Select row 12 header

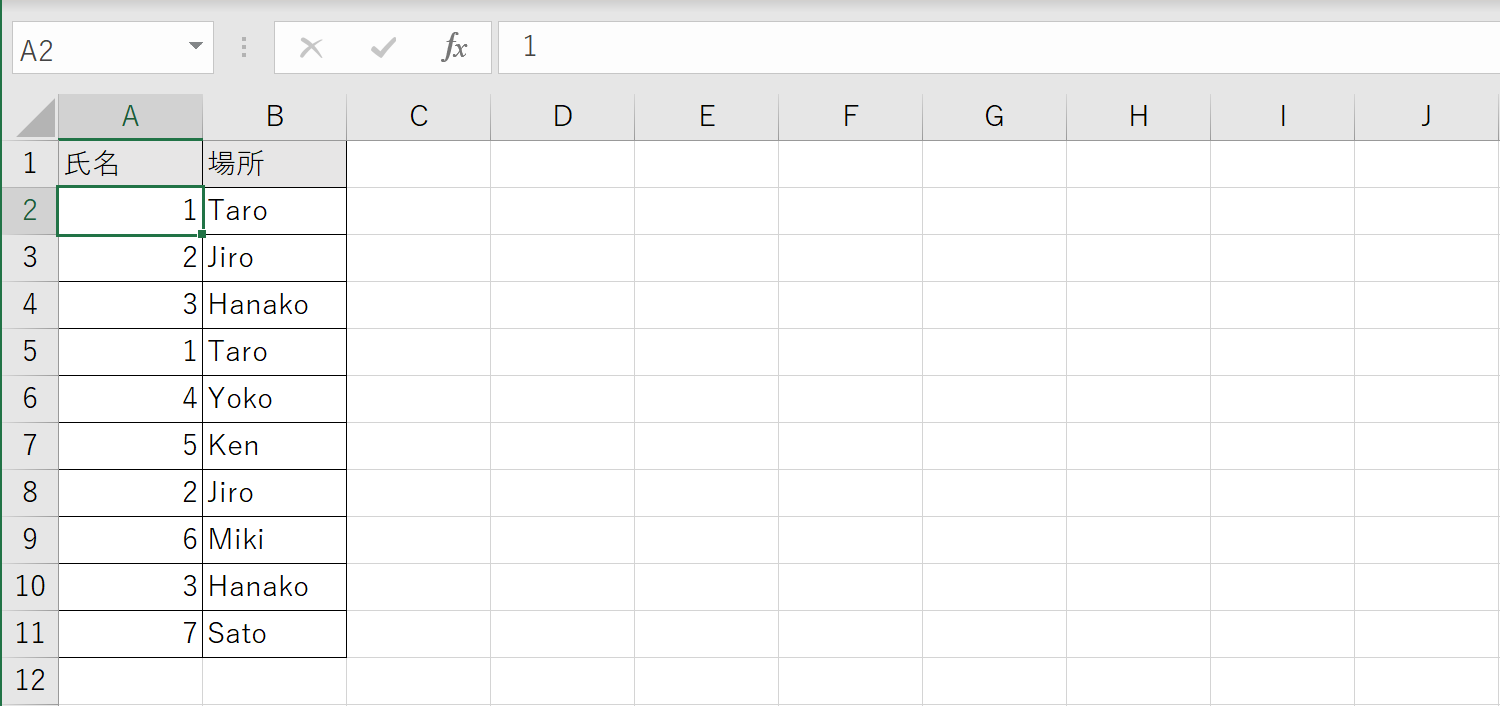29,680
